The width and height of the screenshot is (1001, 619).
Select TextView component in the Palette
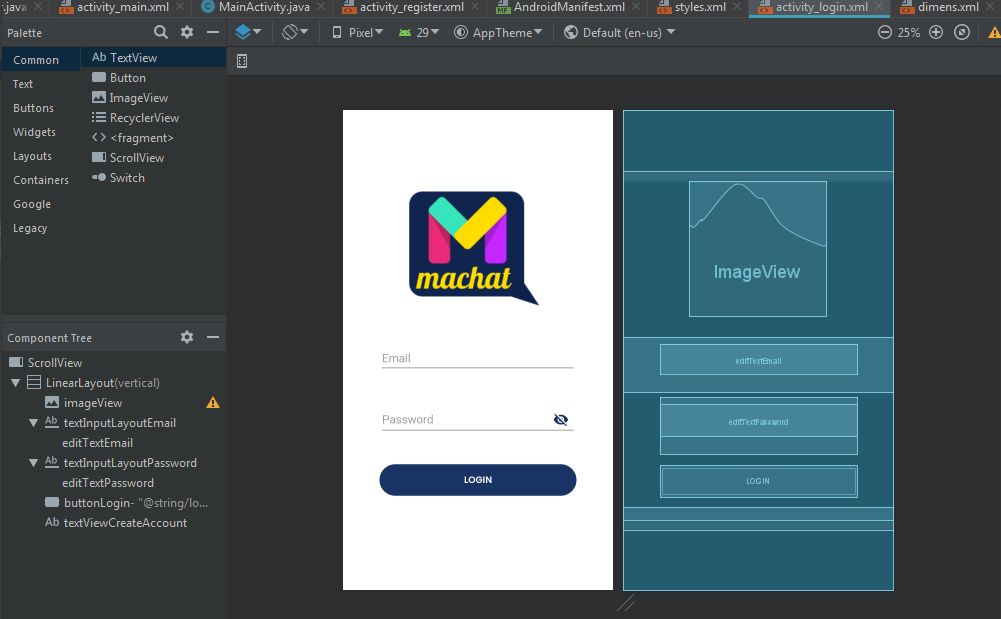[x=130, y=57]
